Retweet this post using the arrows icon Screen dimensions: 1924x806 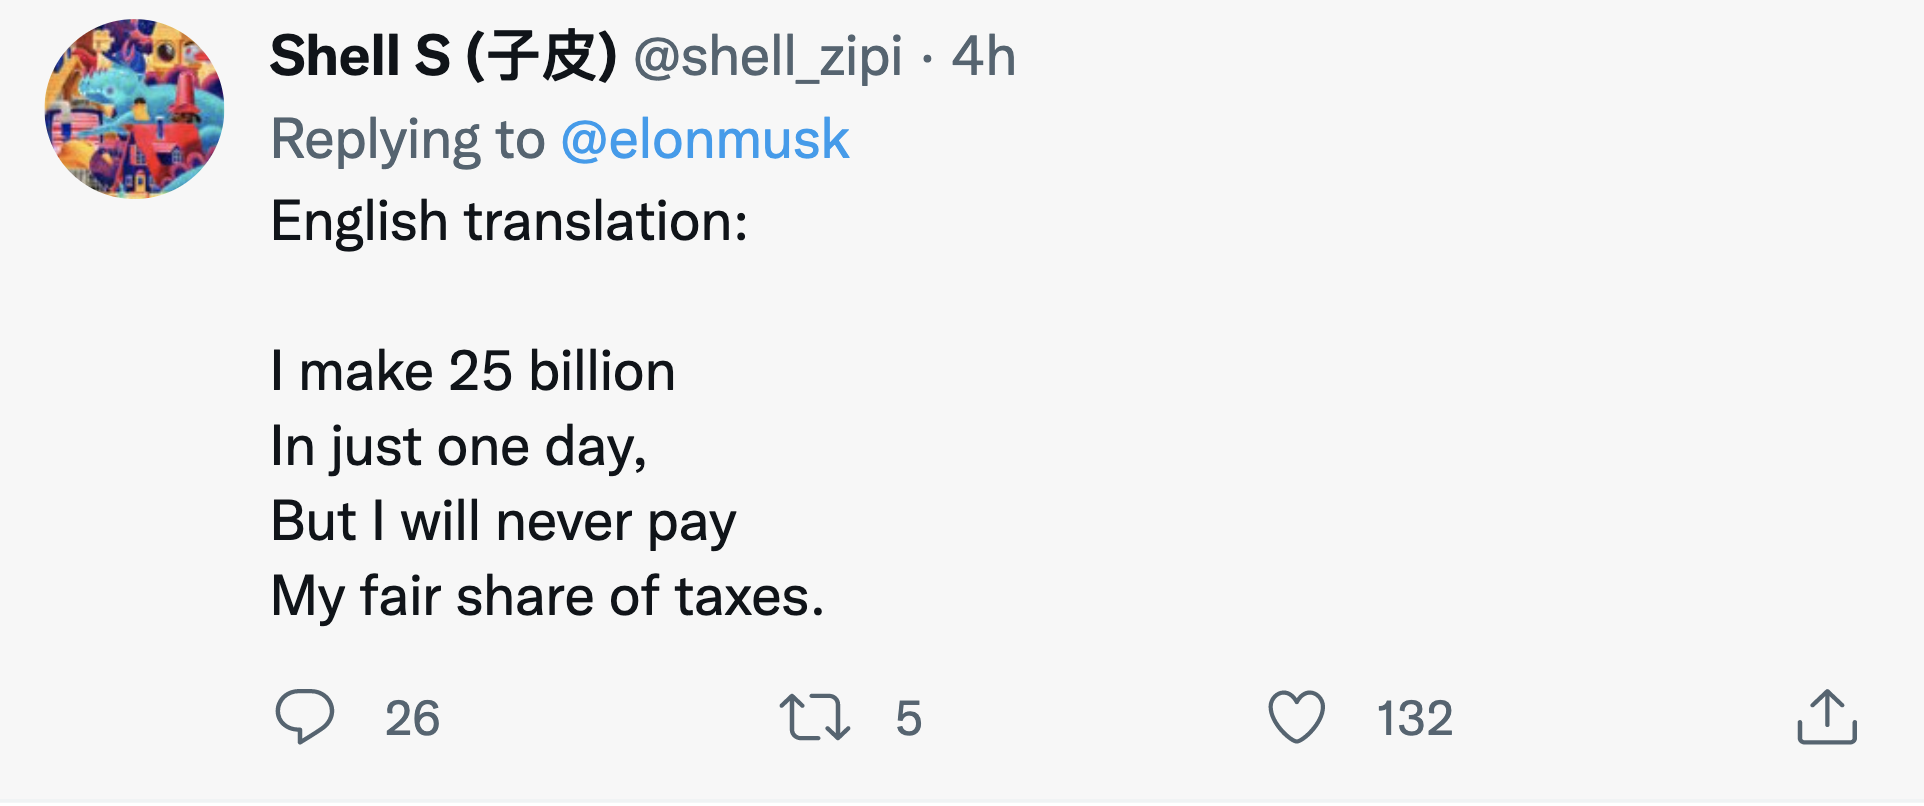[814, 718]
